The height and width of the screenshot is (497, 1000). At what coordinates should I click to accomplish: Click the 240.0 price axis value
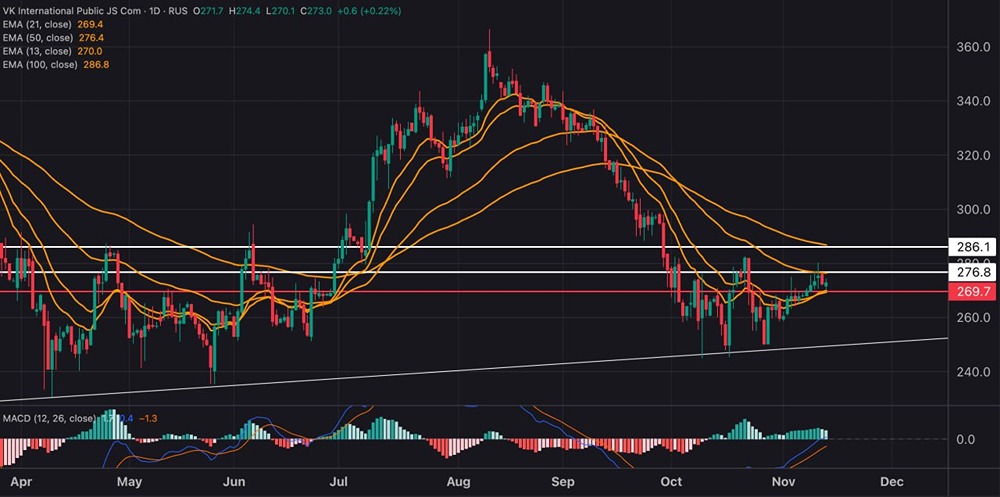[x=973, y=372]
